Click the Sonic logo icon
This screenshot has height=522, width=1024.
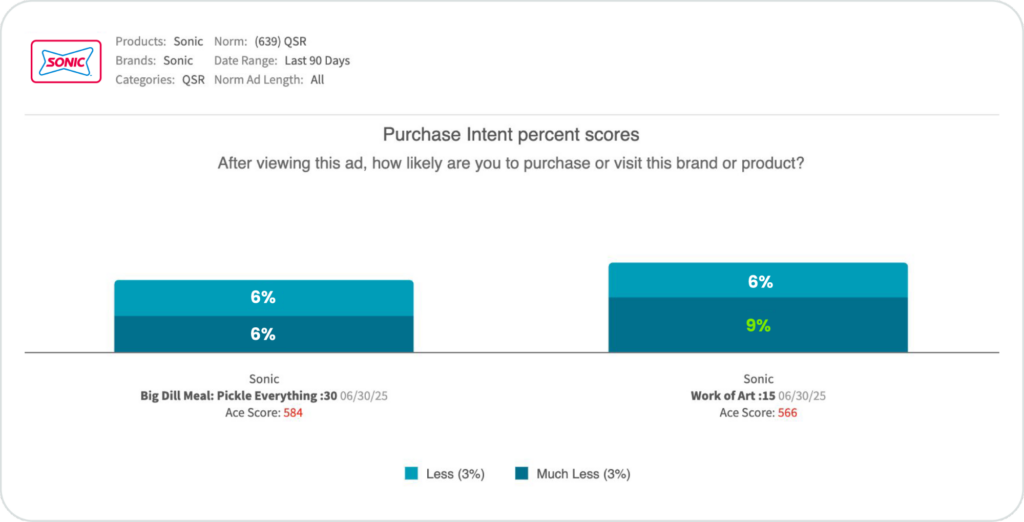click(66, 61)
